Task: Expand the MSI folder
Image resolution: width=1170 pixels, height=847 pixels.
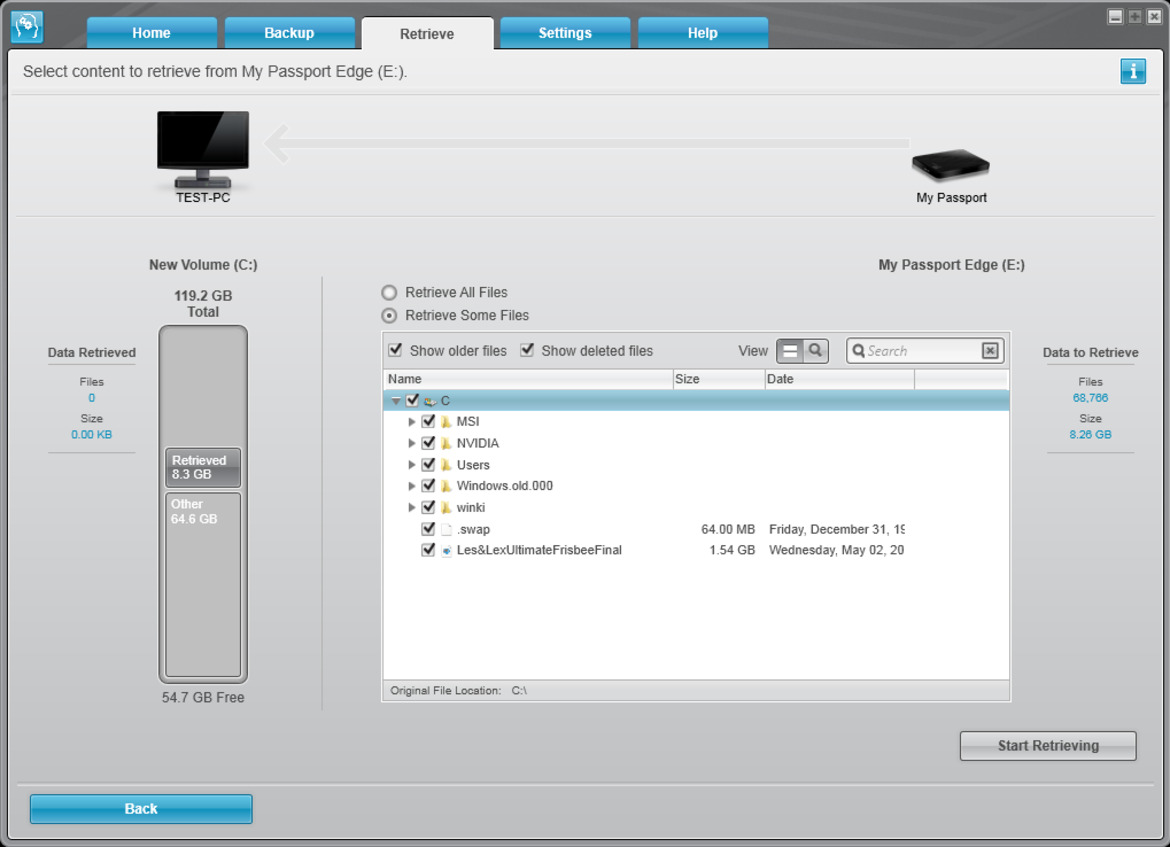Action: pos(411,422)
